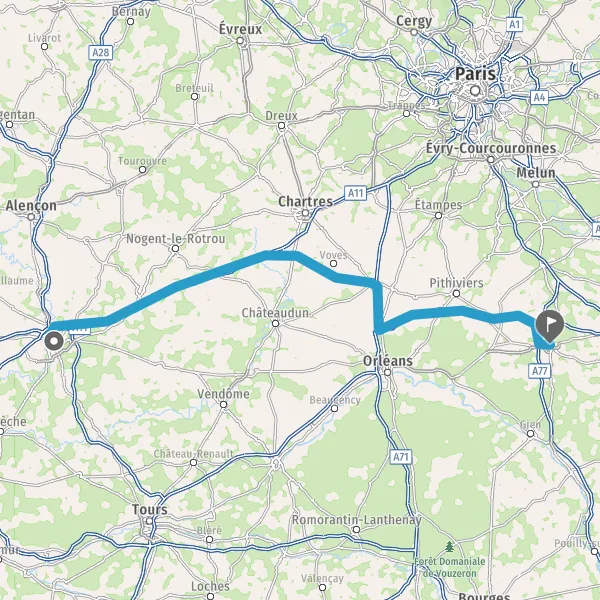Click the Forêt Domaniale tree icon
This screenshot has height=600, width=600.
tap(450, 547)
